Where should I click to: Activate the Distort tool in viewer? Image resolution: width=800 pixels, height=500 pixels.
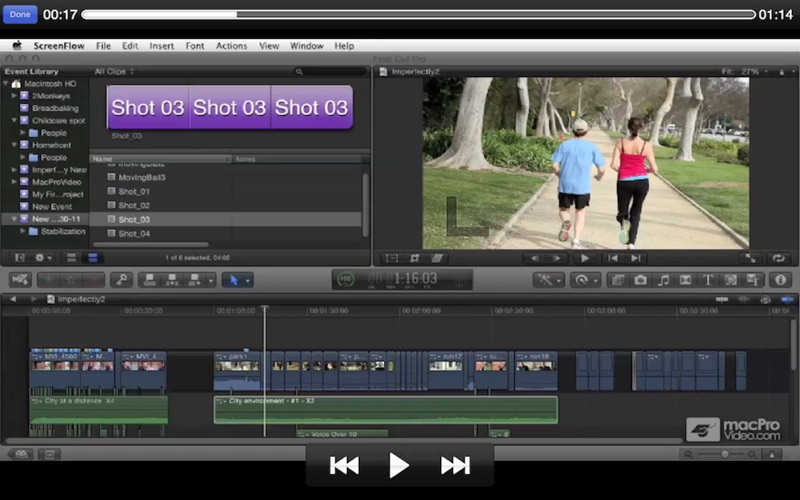pyautogui.click(x=437, y=258)
